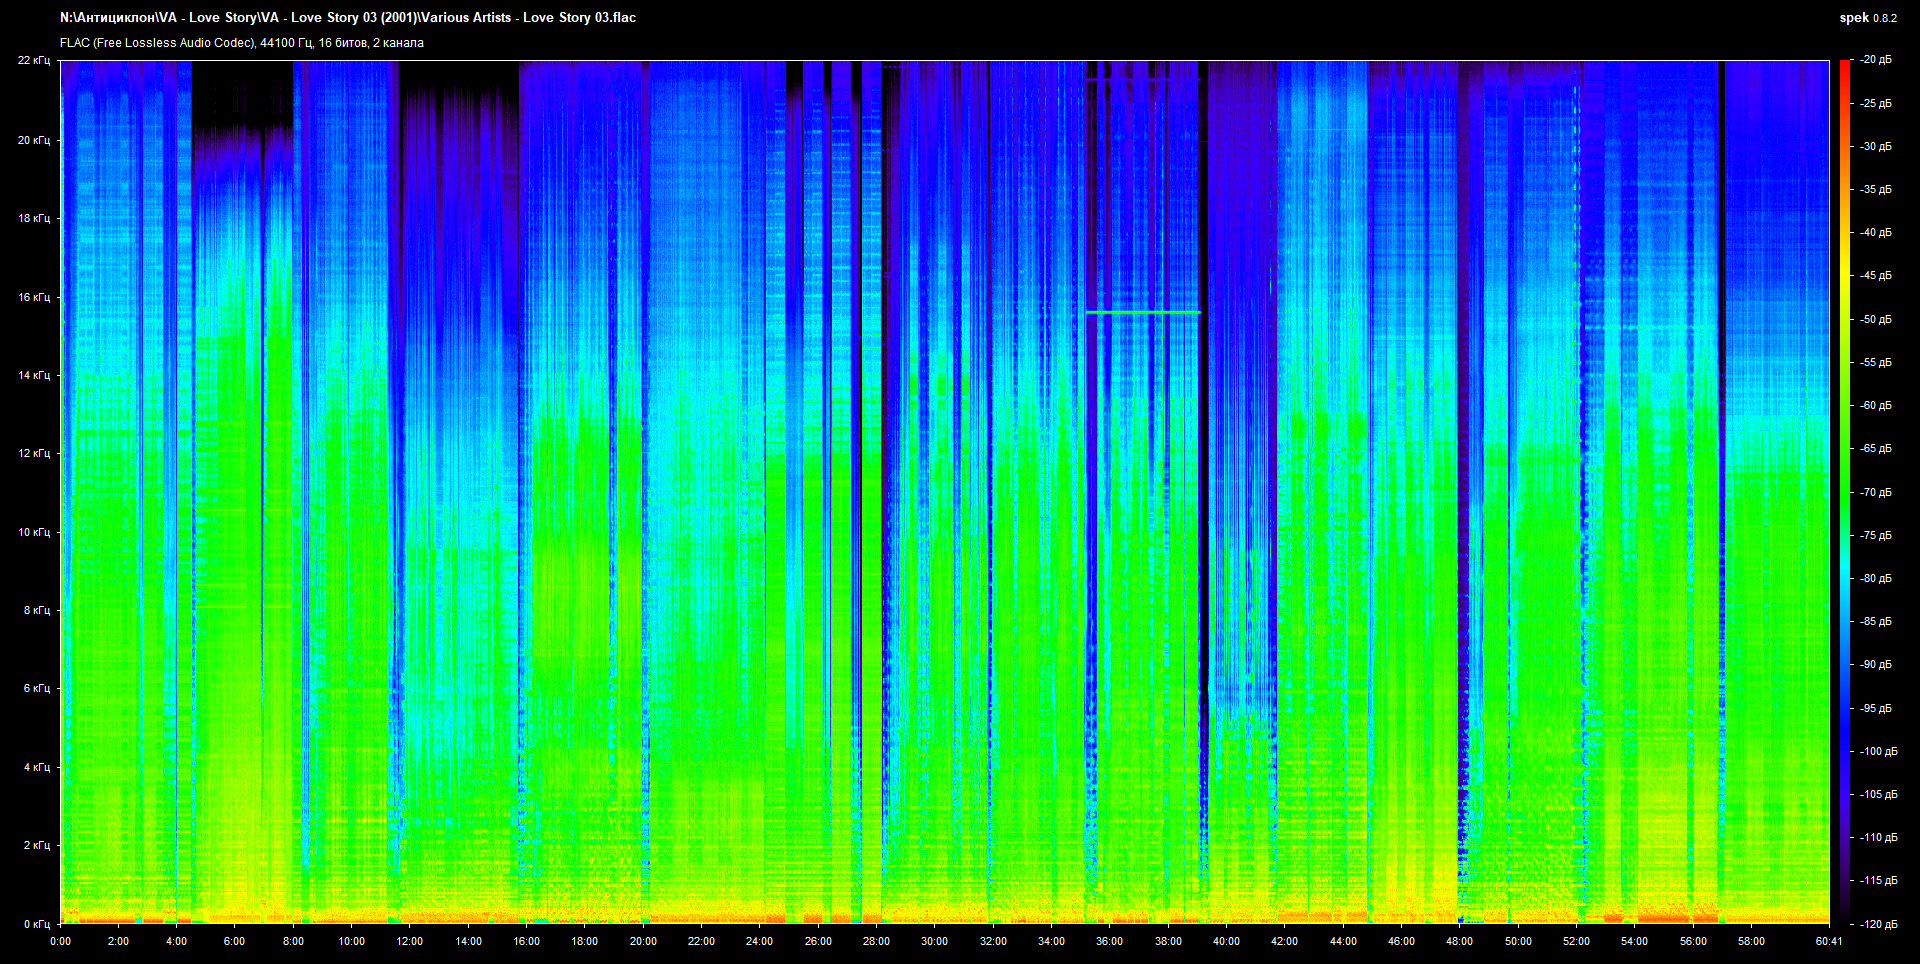Click the 60:41 end time label
Screen dimensions: 1920x964
(1829, 941)
